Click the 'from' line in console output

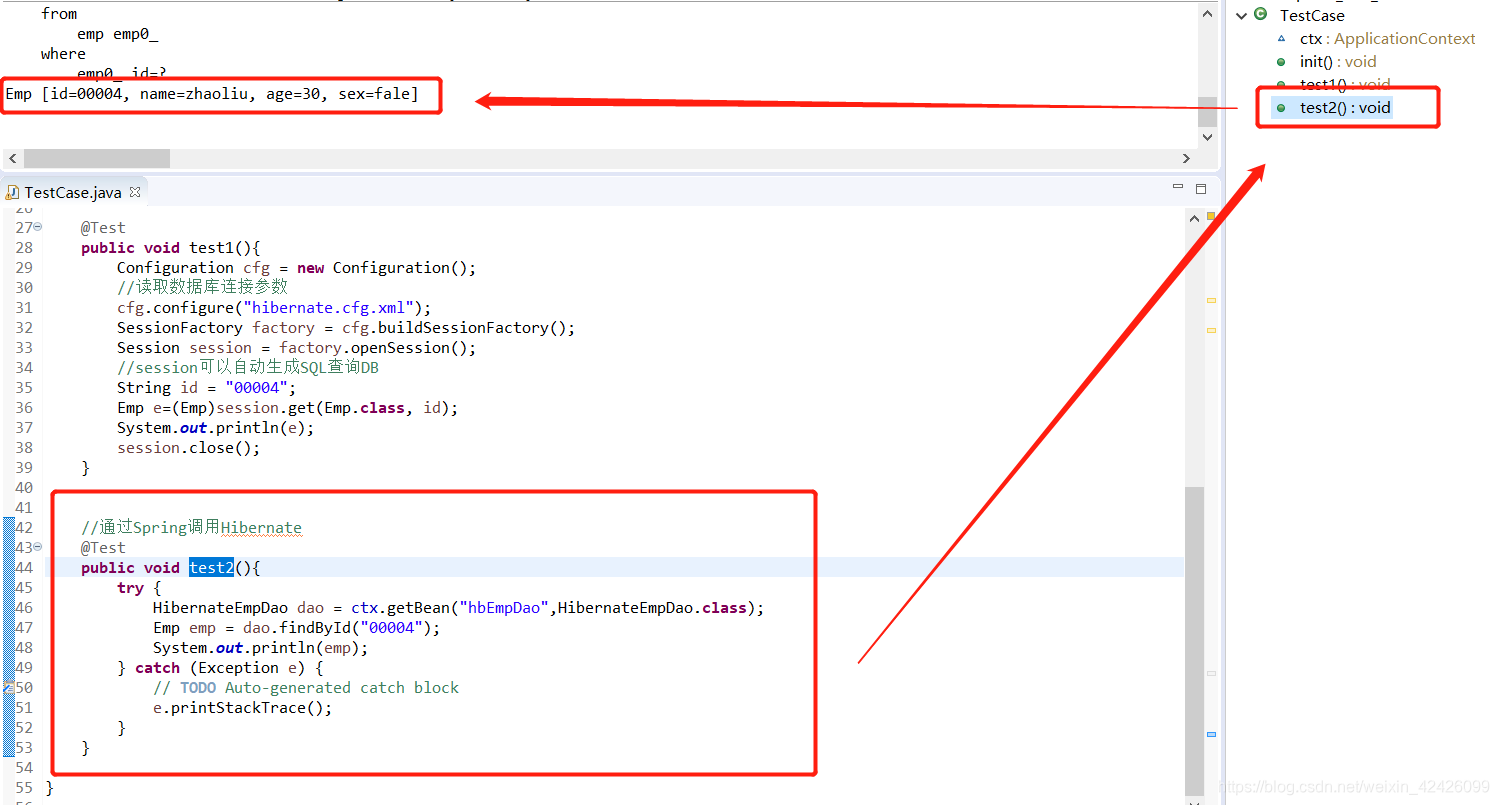click(59, 14)
